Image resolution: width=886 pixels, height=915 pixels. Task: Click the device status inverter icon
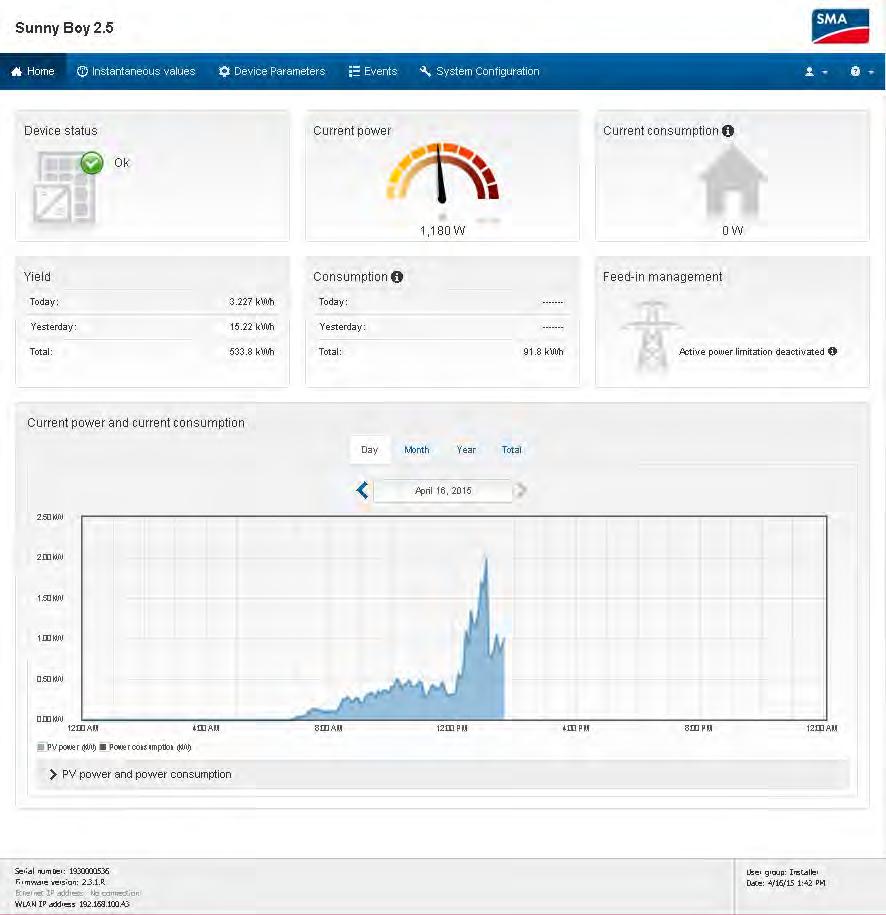[64, 188]
